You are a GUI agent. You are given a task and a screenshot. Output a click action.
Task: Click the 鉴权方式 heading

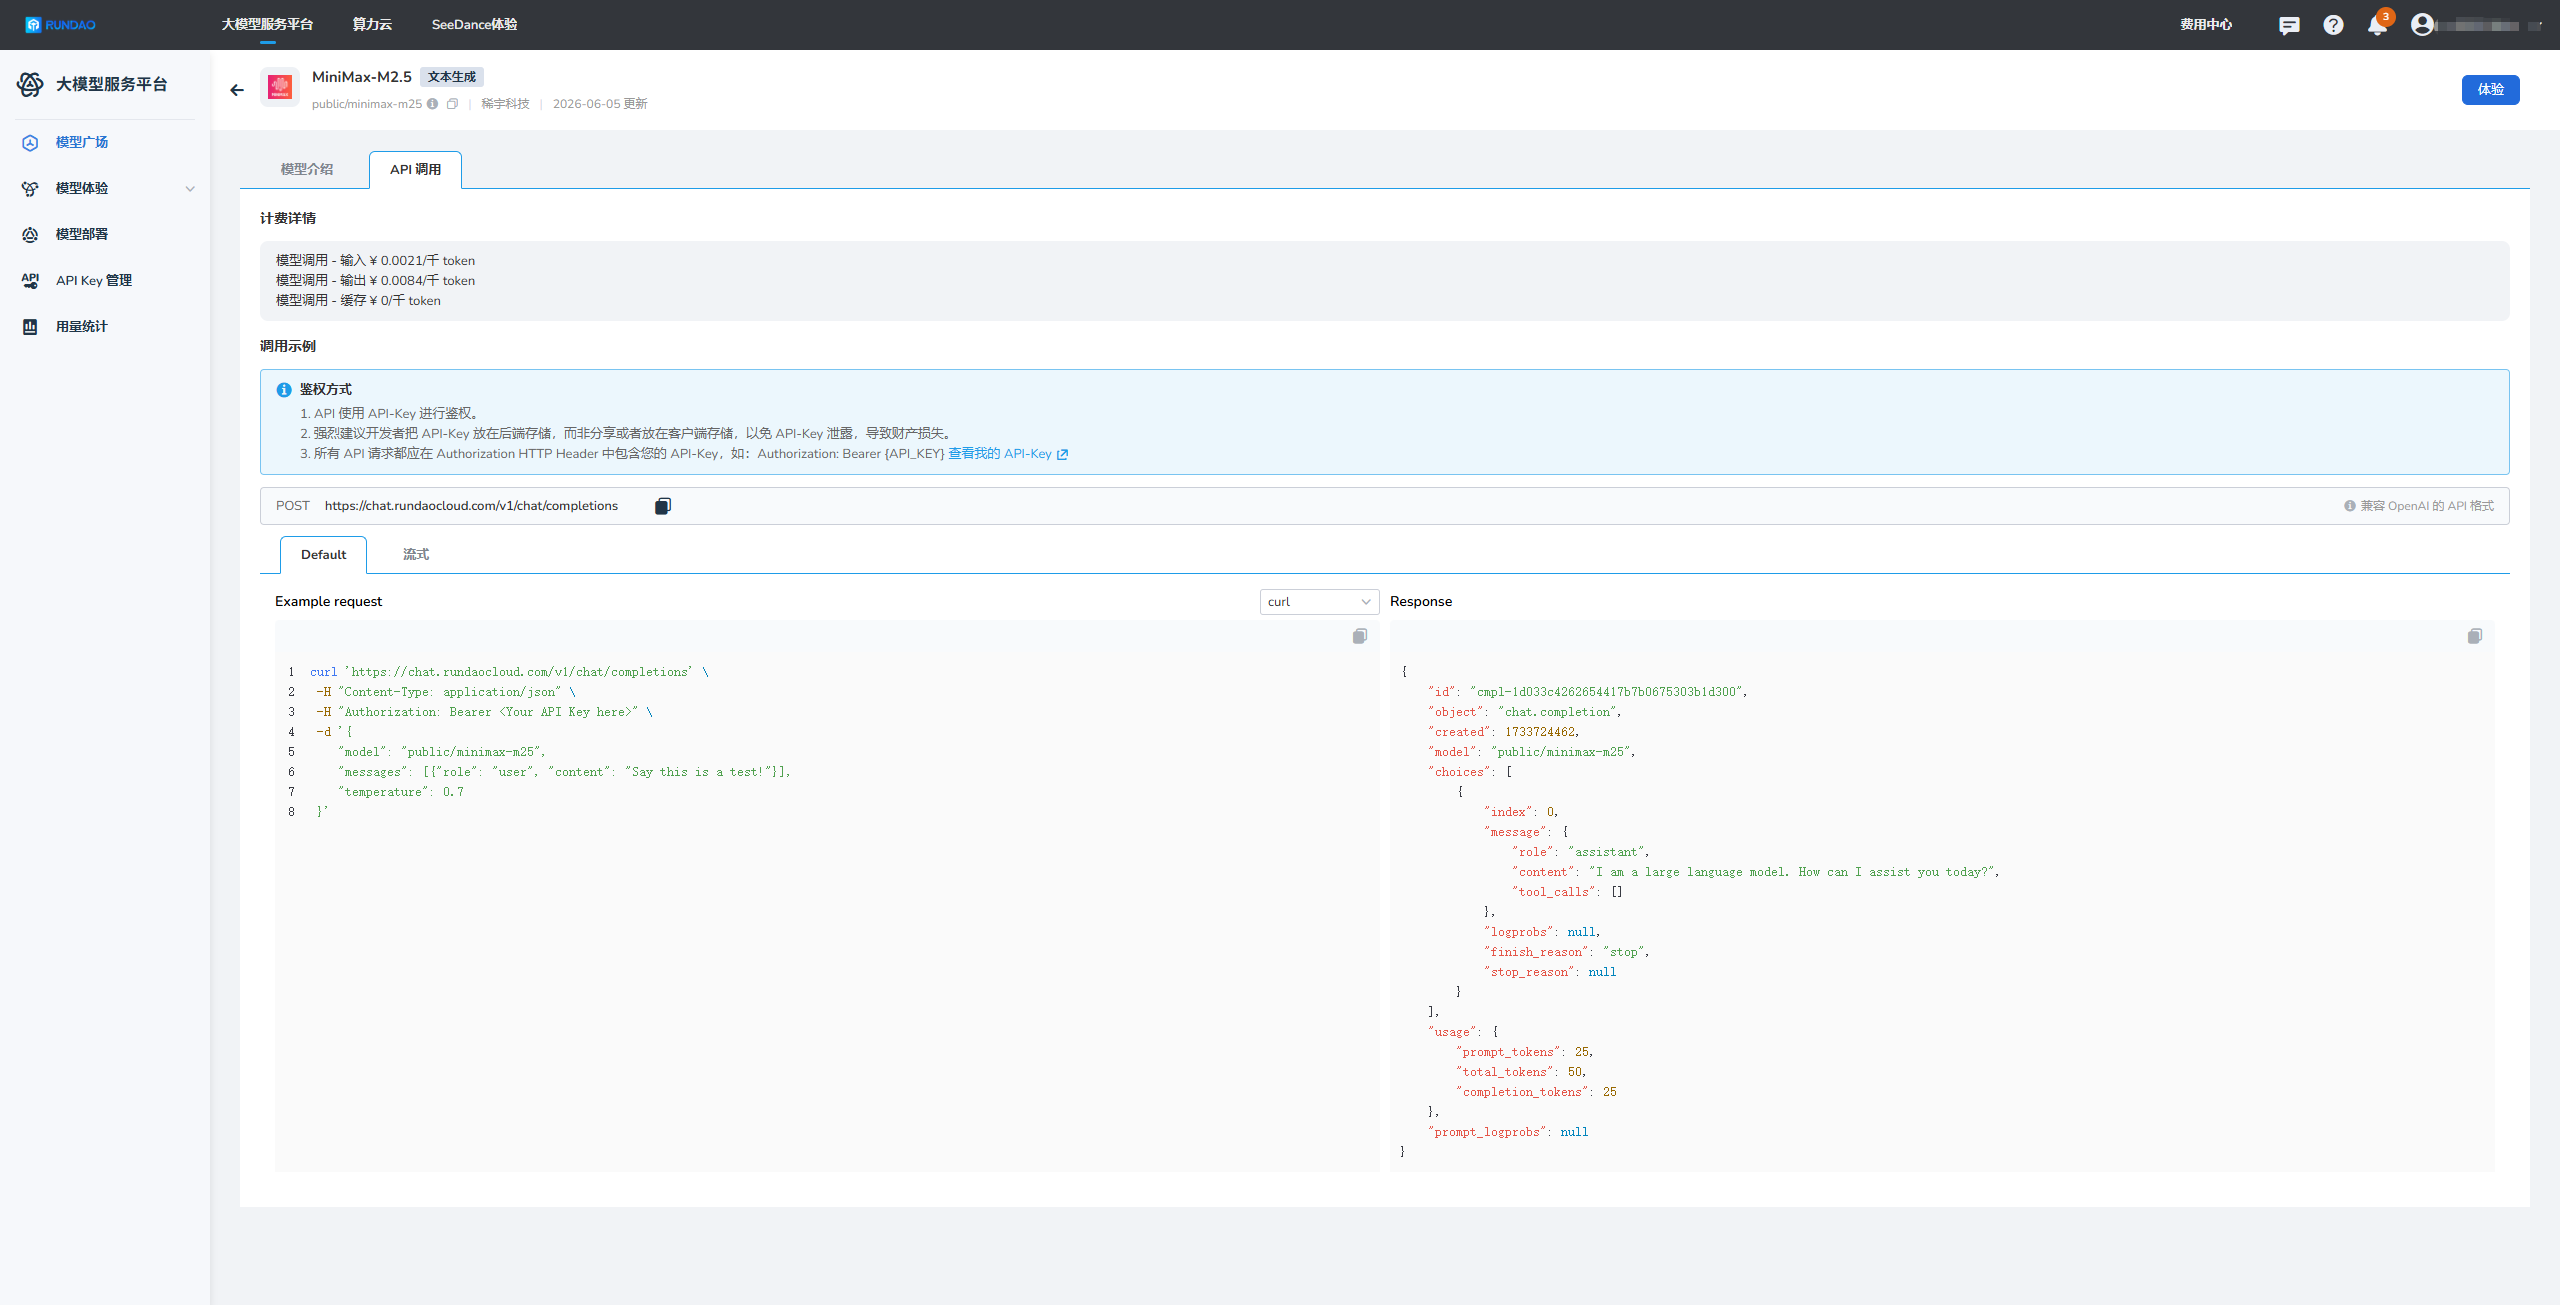click(326, 390)
